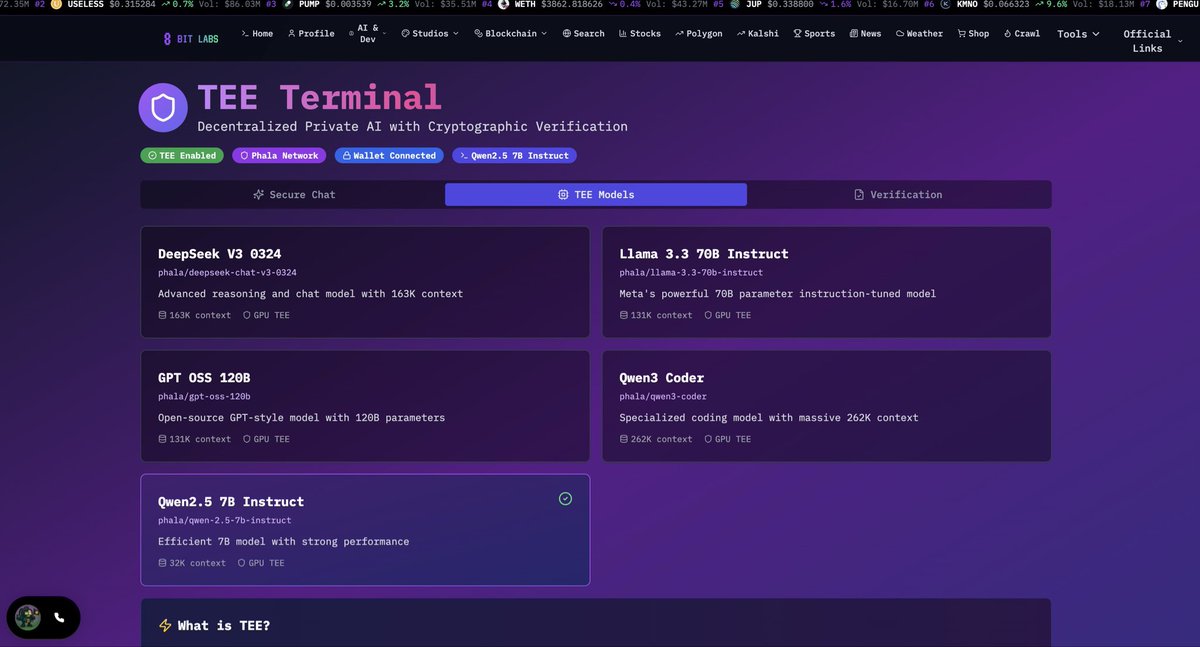Click the Wallet Connected badge
The image size is (1200, 647).
388,156
